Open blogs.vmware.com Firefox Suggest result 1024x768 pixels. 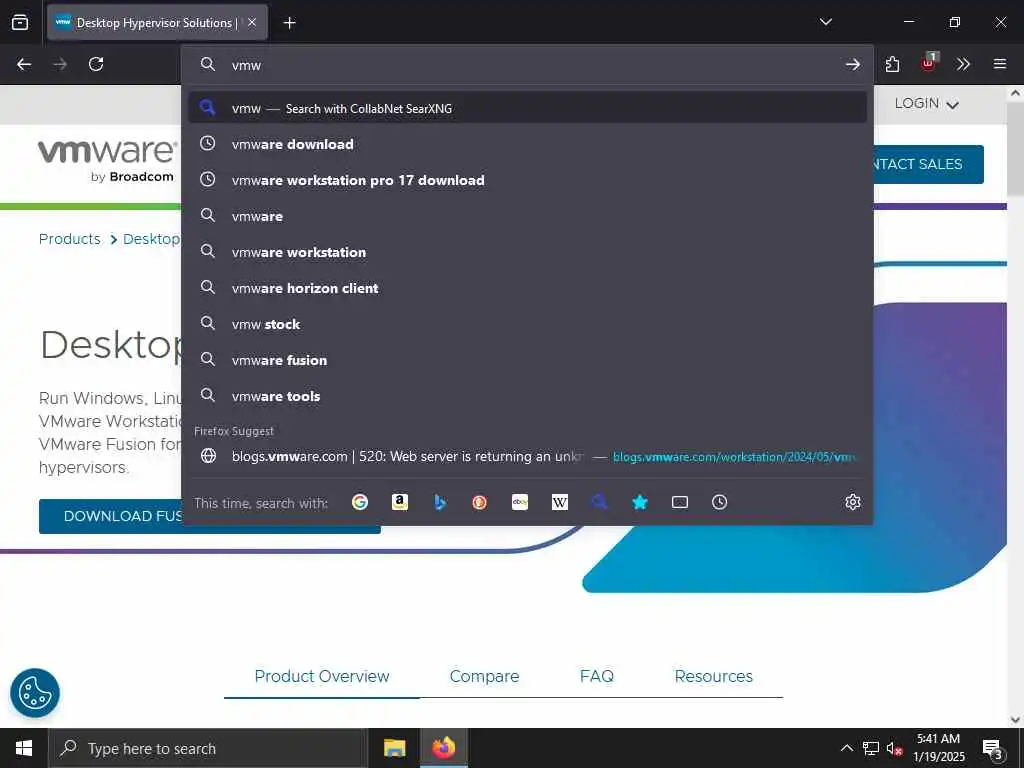528,456
